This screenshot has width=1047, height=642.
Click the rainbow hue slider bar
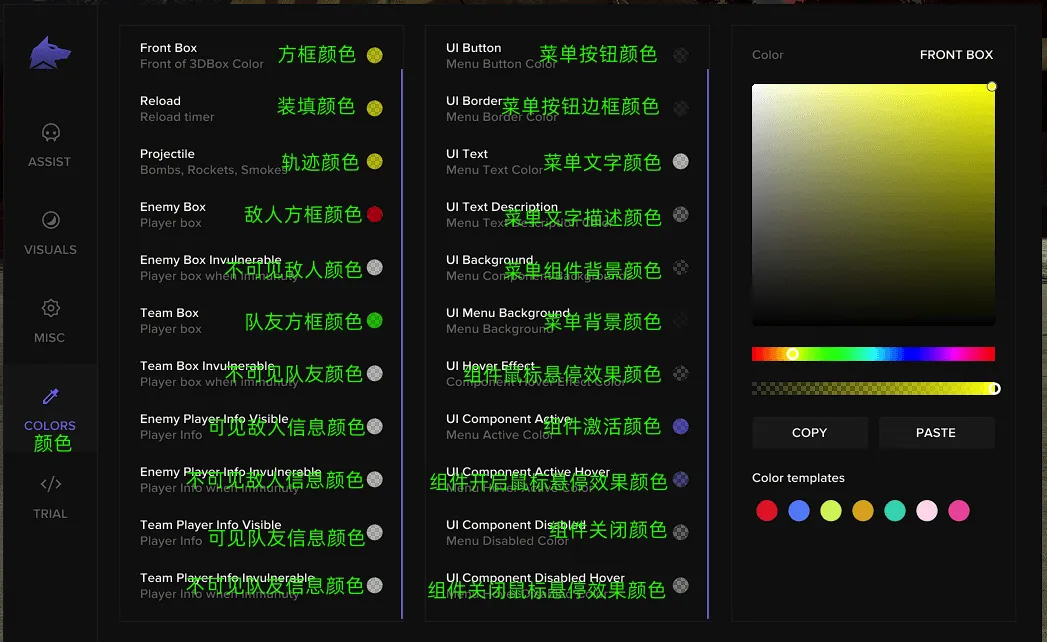pyautogui.click(x=873, y=353)
